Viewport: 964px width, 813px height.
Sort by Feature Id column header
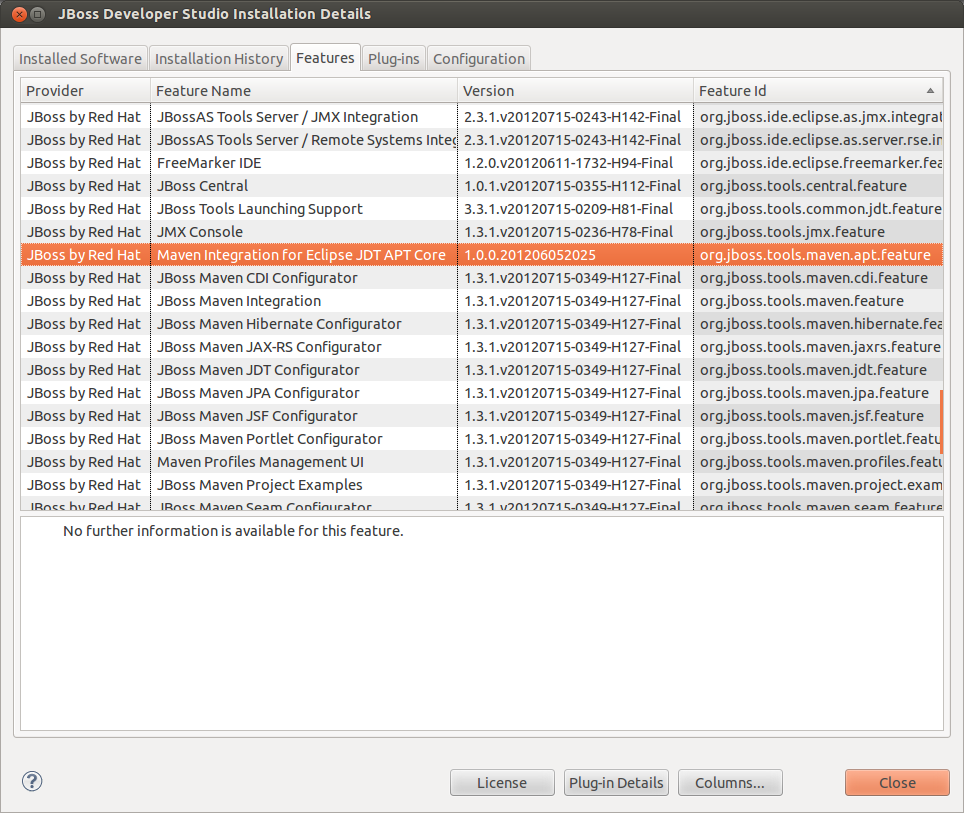tap(818, 90)
